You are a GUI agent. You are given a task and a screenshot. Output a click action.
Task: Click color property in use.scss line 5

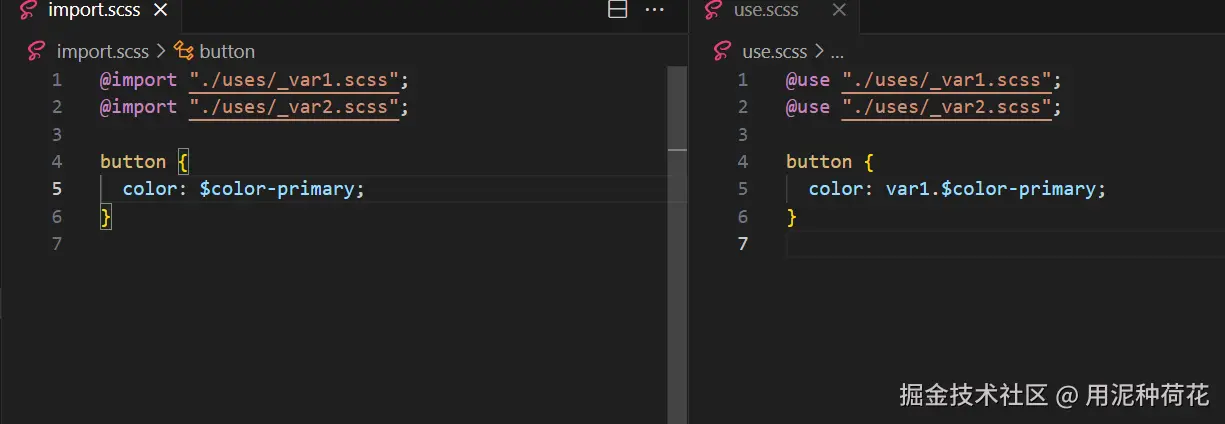[x=836, y=188]
